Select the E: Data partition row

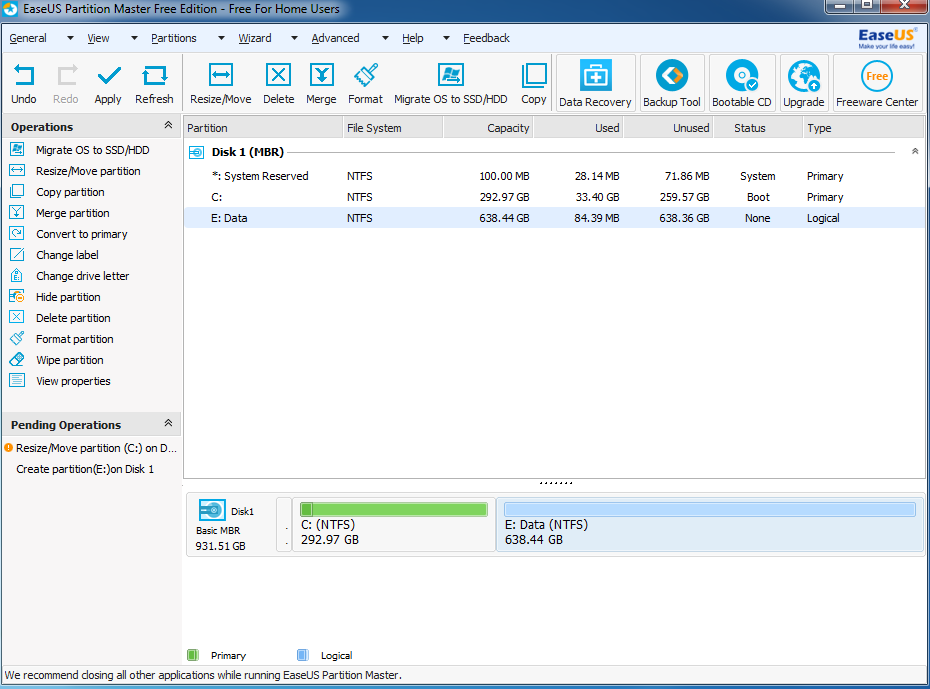tap(554, 218)
